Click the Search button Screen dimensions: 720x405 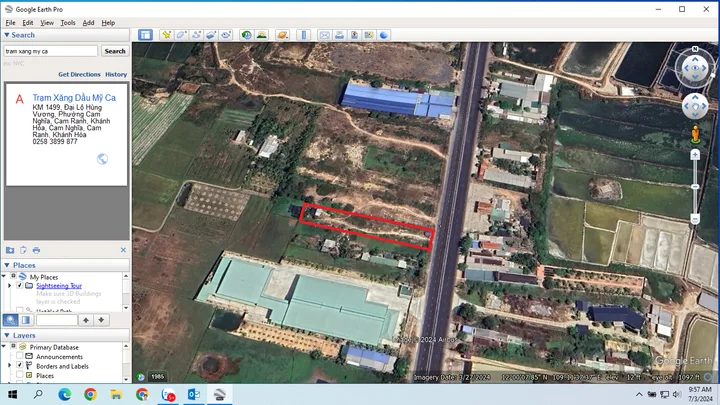(115, 51)
